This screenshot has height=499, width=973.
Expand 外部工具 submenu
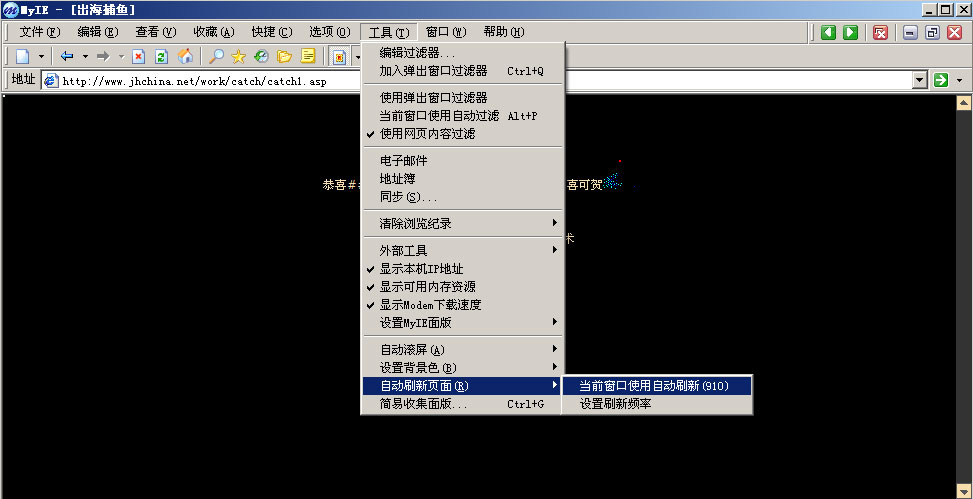[462, 251]
